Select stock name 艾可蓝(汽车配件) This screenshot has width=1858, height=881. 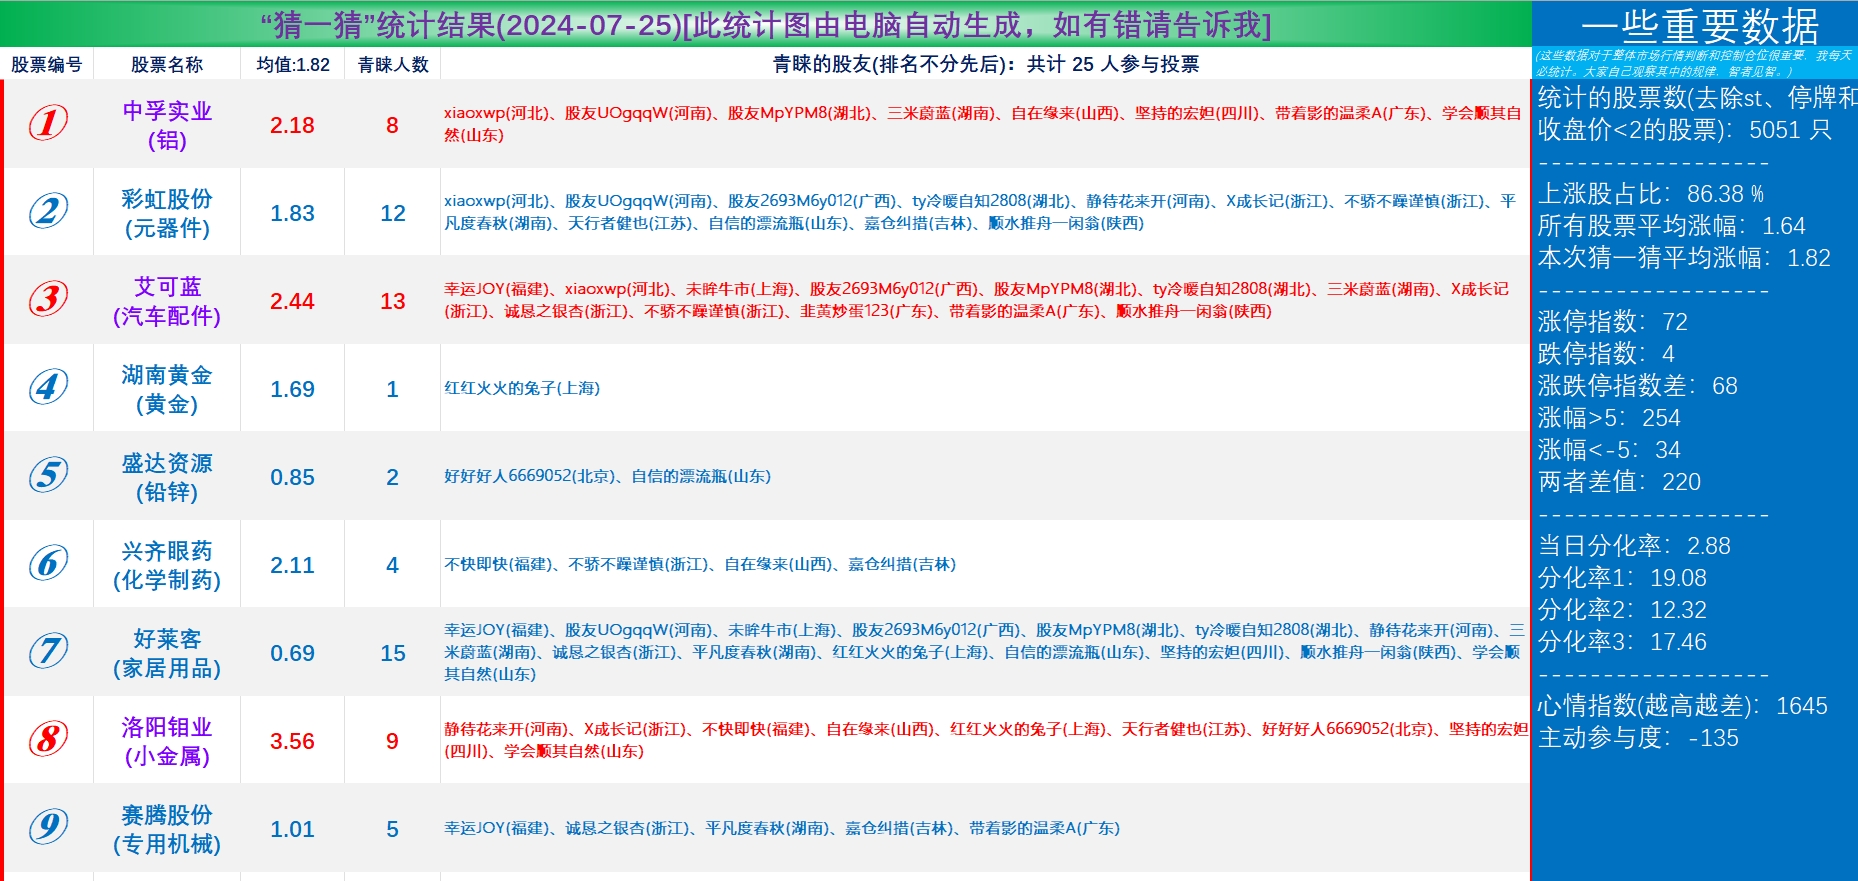point(167,301)
